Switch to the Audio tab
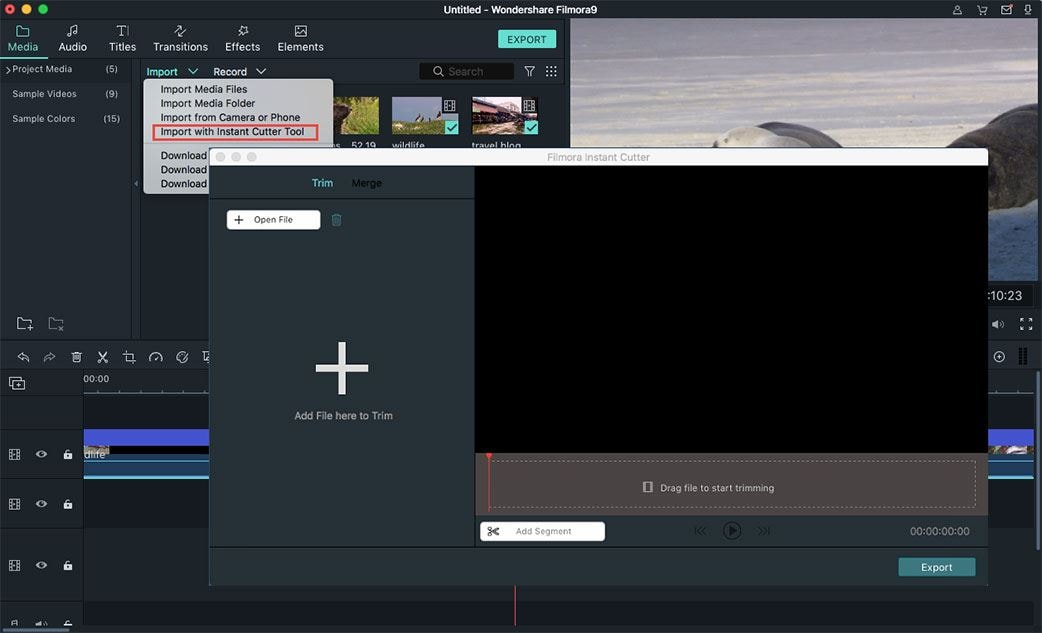The height and width of the screenshot is (633, 1042). point(72,39)
